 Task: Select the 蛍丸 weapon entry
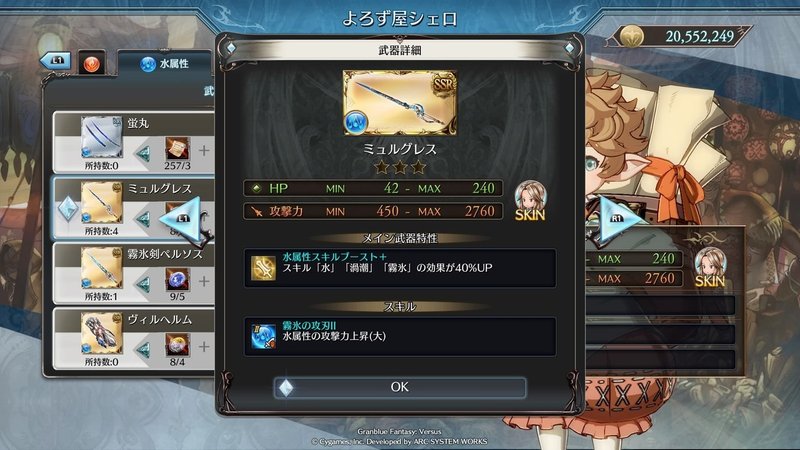coord(134,142)
